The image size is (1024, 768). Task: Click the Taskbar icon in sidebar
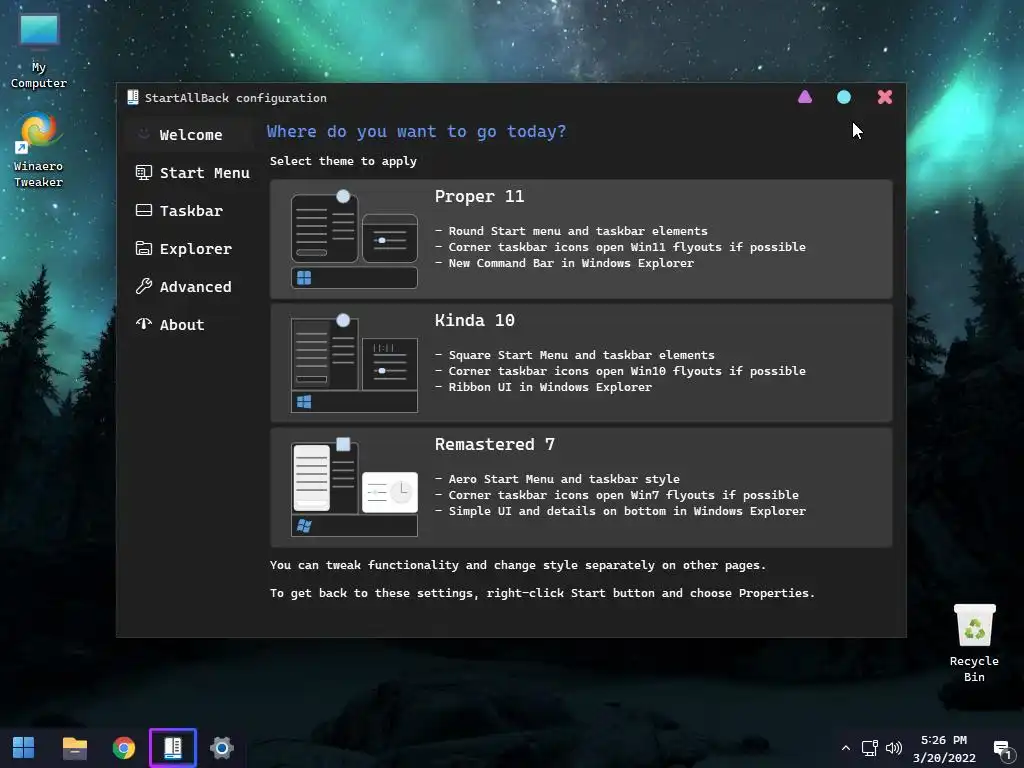[x=144, y=210]
